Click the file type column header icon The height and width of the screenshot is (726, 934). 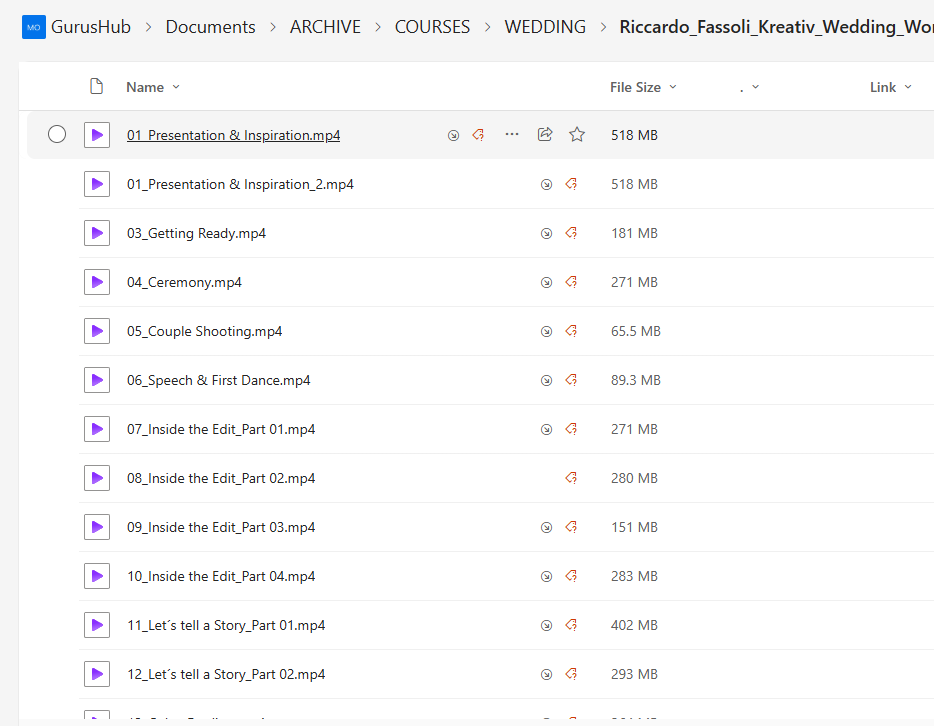coord(97,87)
